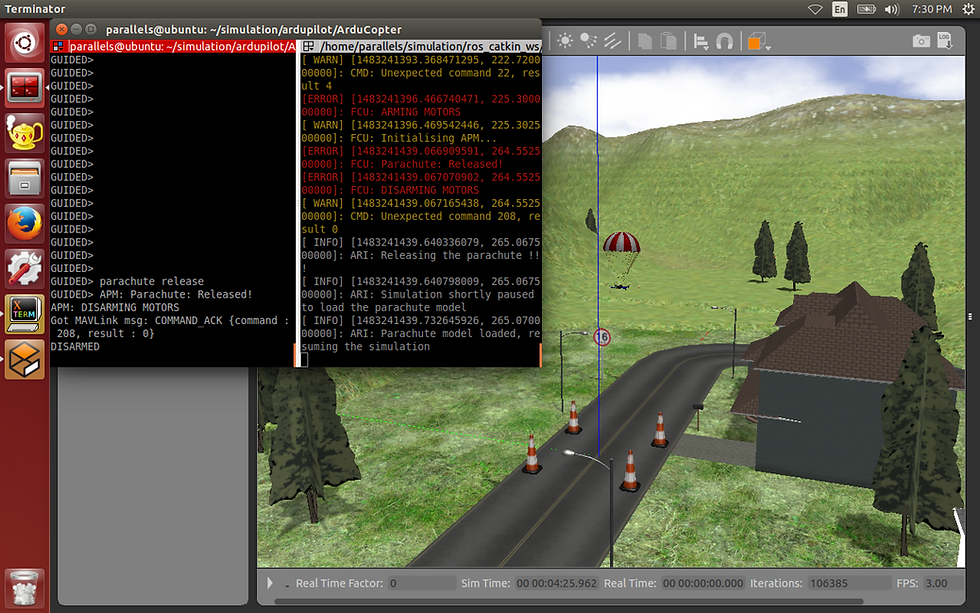Click the Real Time Factor value field
This screenshot has height=613, width=980.
(x=421, y=583)
